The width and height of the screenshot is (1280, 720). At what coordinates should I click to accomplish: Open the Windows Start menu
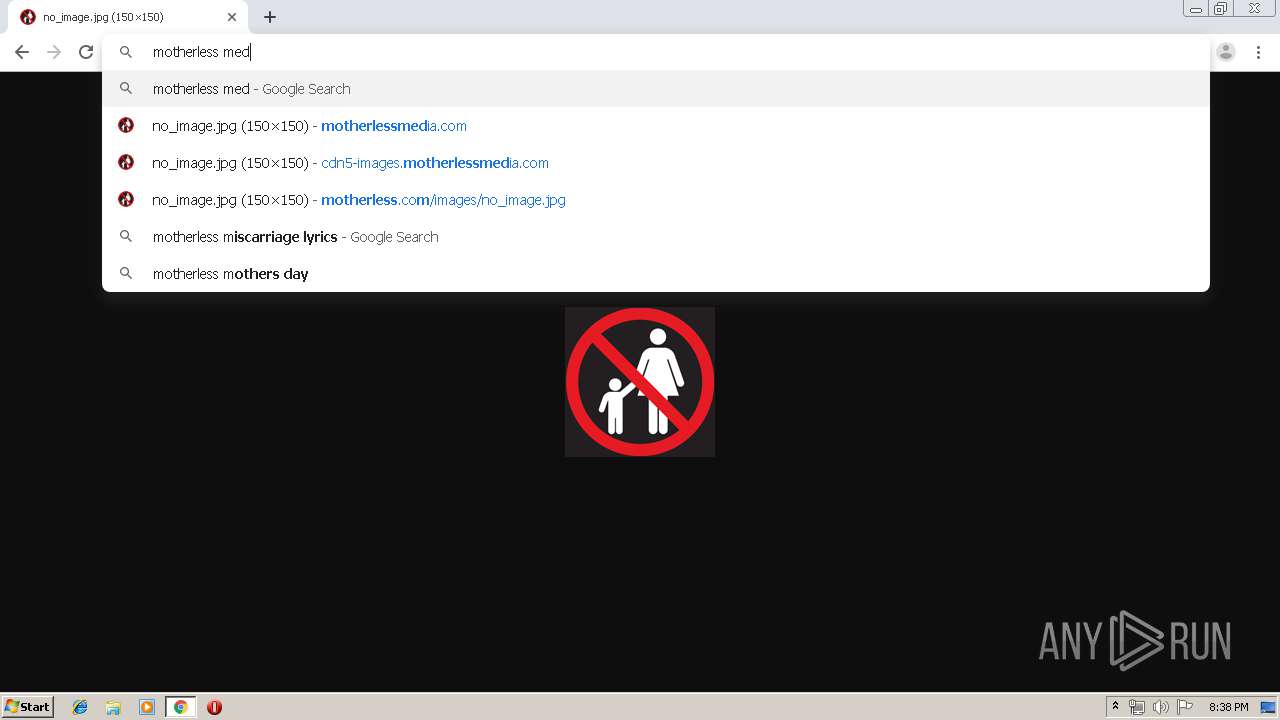coord(28,706)
